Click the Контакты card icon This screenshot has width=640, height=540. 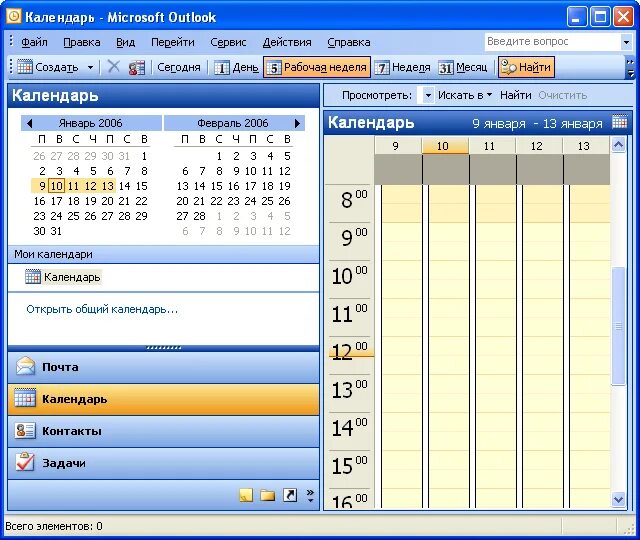tap(24, 431)
